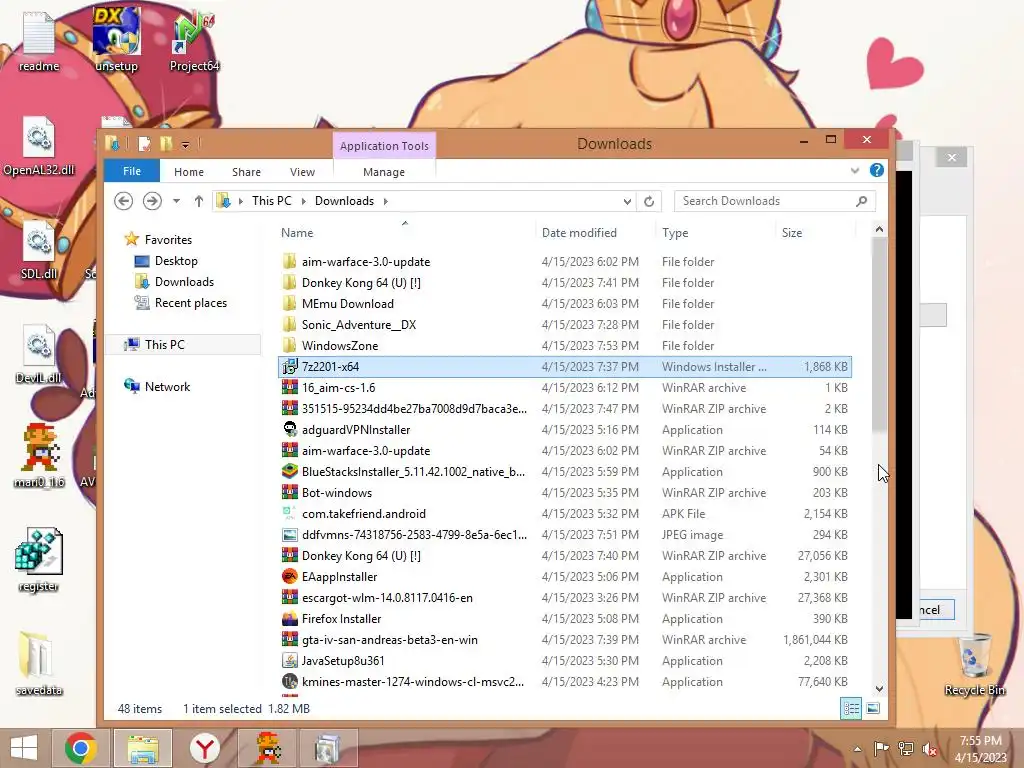Open File Explorer taskbar button

pyautogui.click(x=143, y=748)
